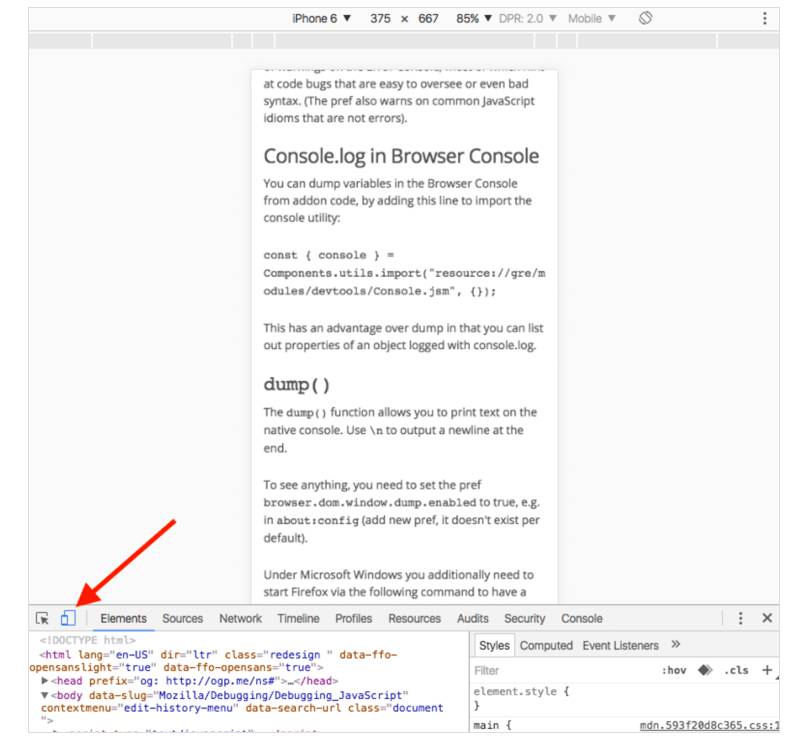This screenshot has width=808, height=742.
Task: Open the 85% zoom dropdown
Action: coord(474,19)
